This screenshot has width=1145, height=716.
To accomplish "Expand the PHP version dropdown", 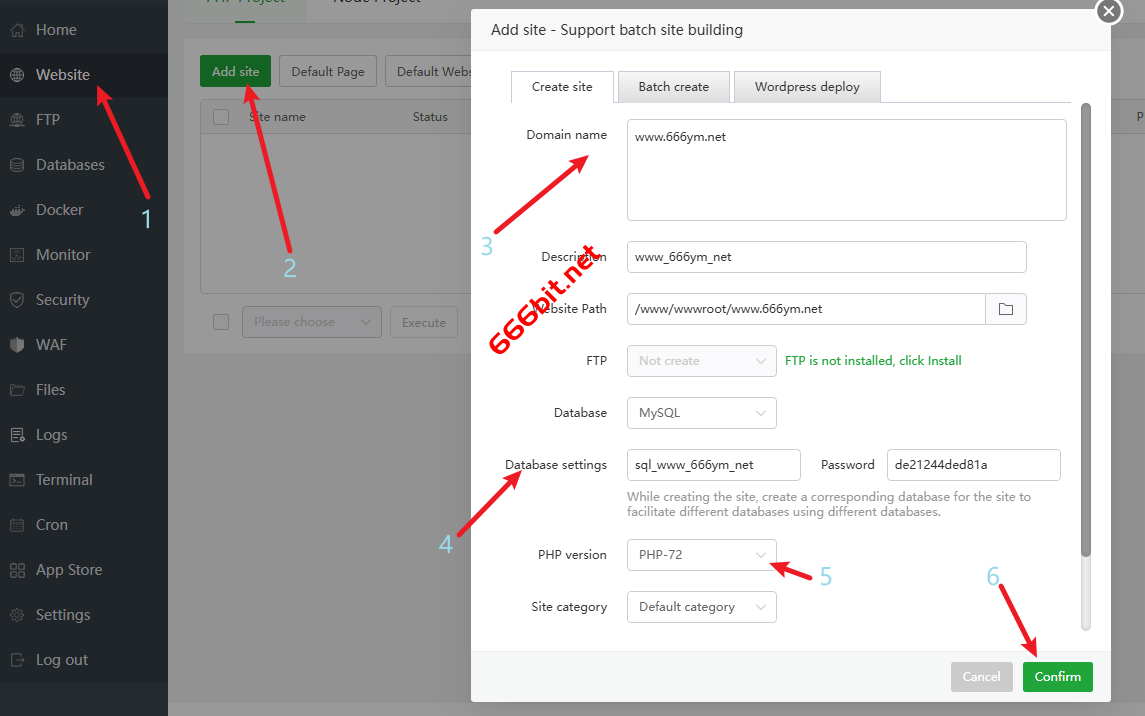I will coord(701,555).
